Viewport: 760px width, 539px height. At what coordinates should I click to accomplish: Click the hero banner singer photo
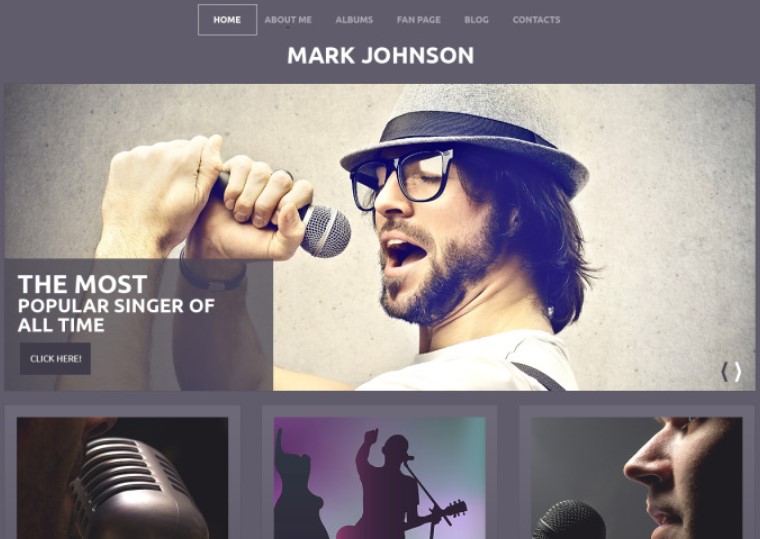380,238
